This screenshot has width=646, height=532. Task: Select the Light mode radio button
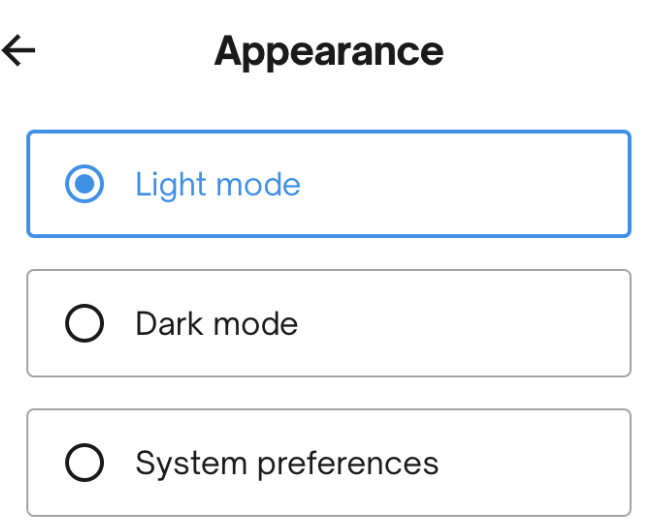(x=84, y=185)
